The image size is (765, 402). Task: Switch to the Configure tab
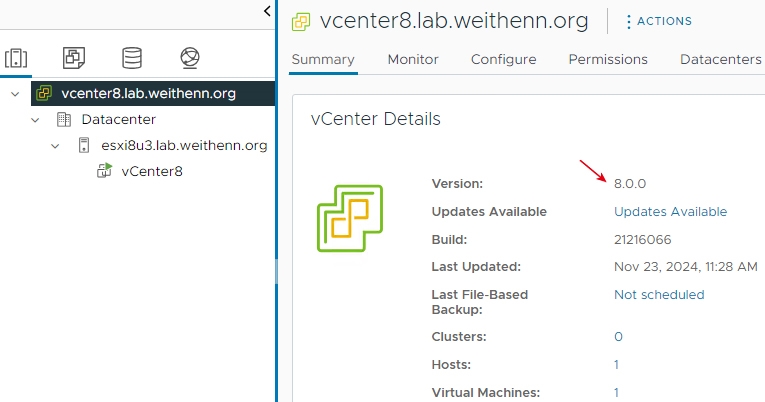(503, 60)
